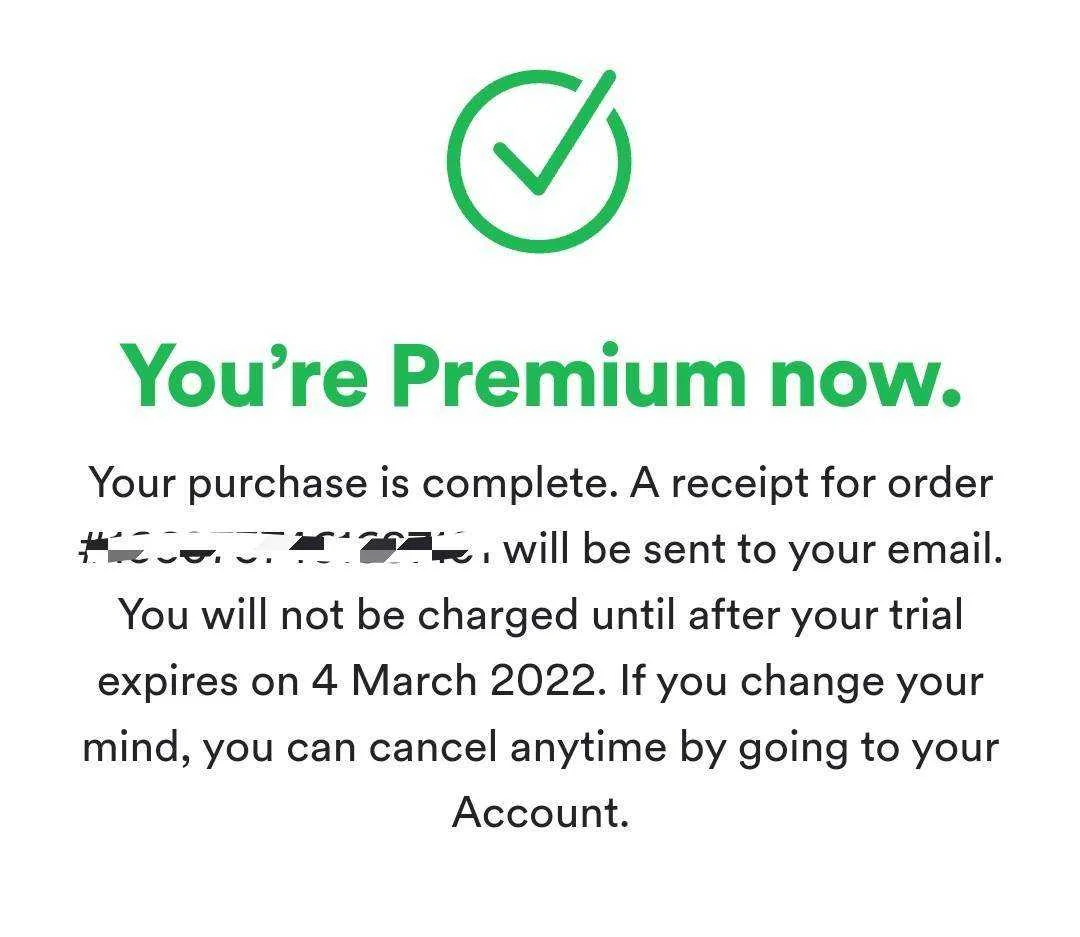Screen dimensions: 1080x937
Task: Click the green checkmark confirmation icon
Action: click(x=539, y=161)
